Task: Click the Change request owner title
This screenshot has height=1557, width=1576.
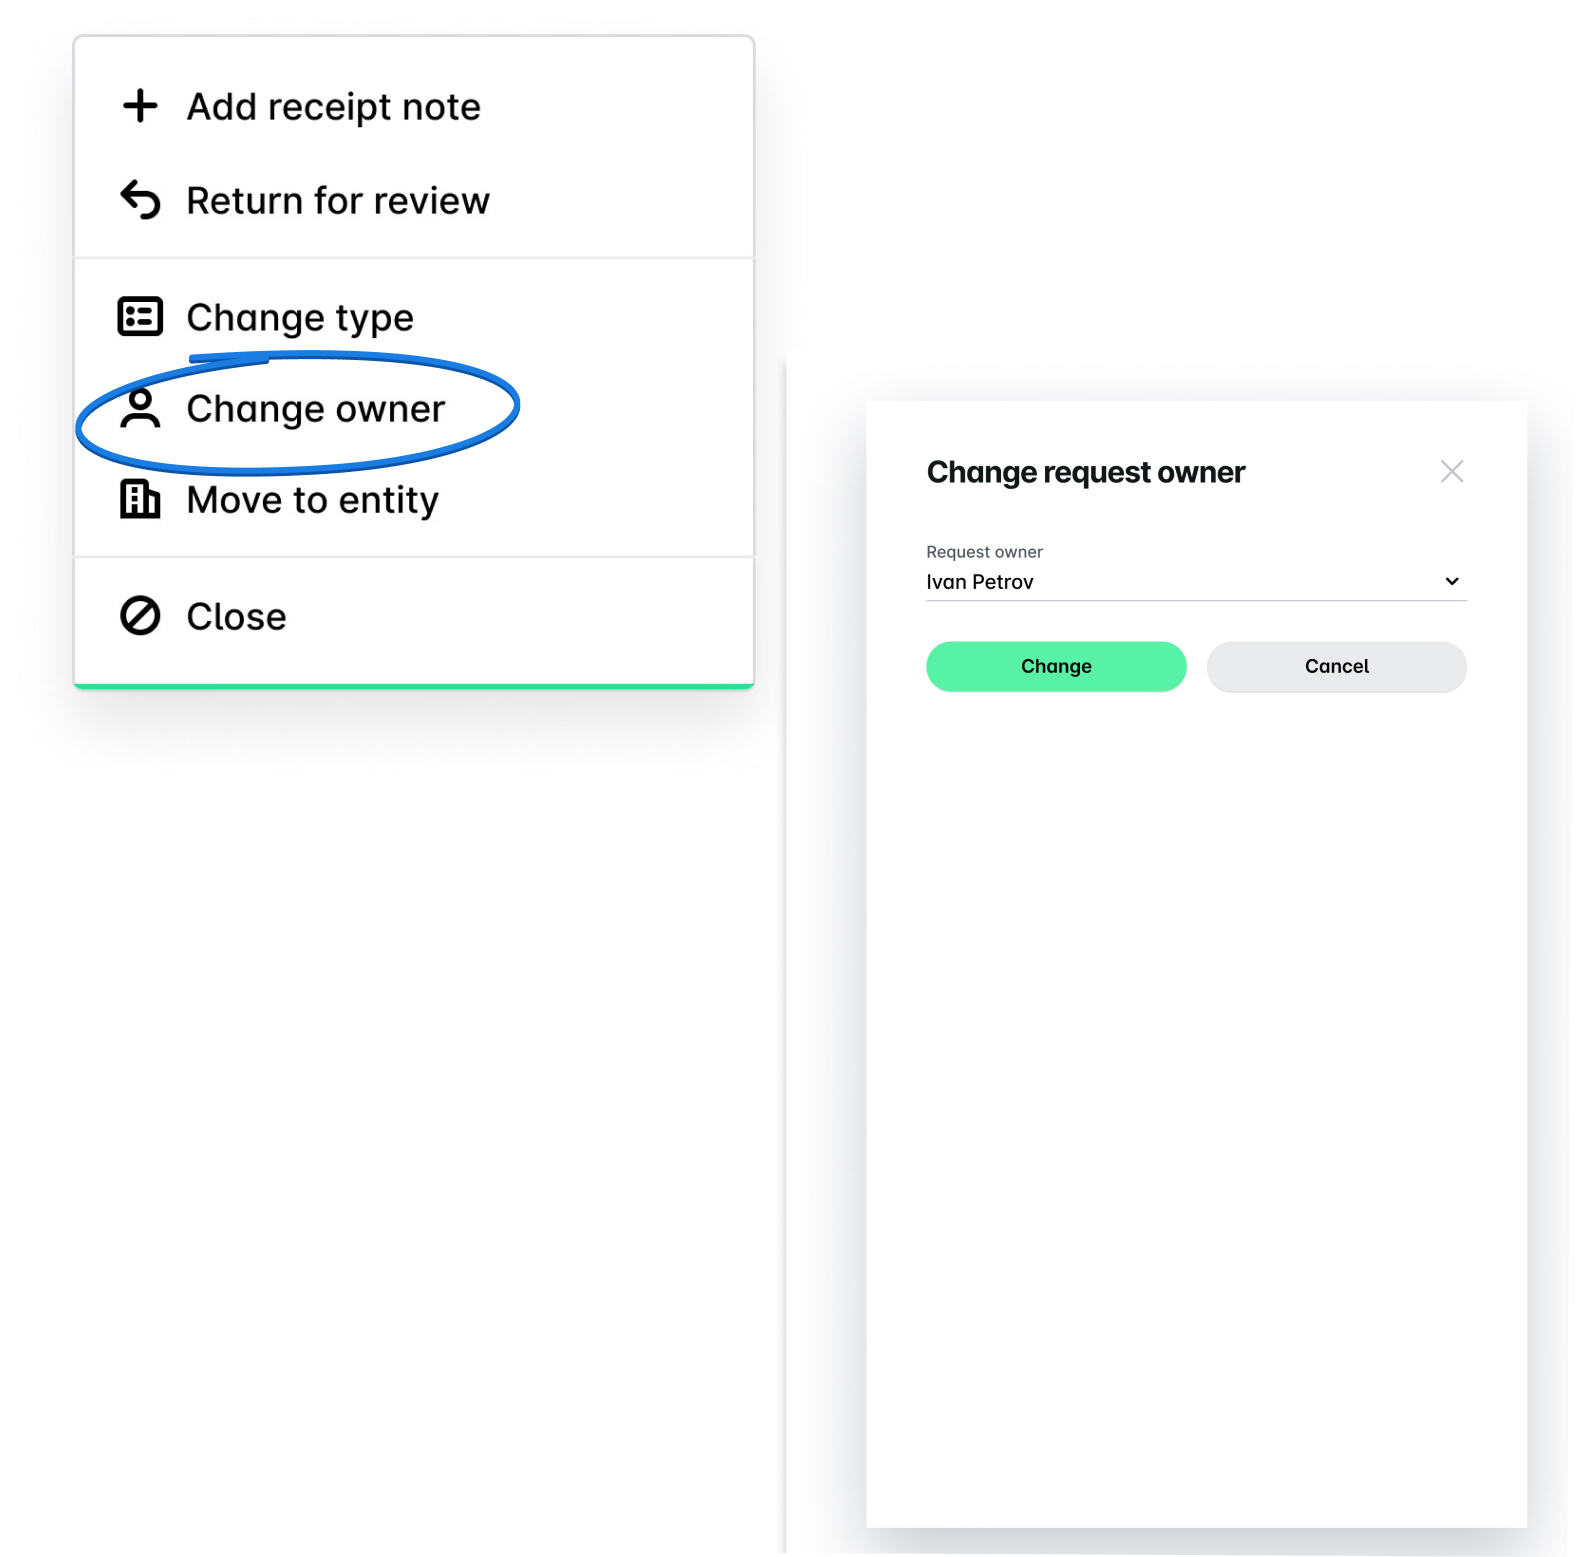Action: [1085, 471]
